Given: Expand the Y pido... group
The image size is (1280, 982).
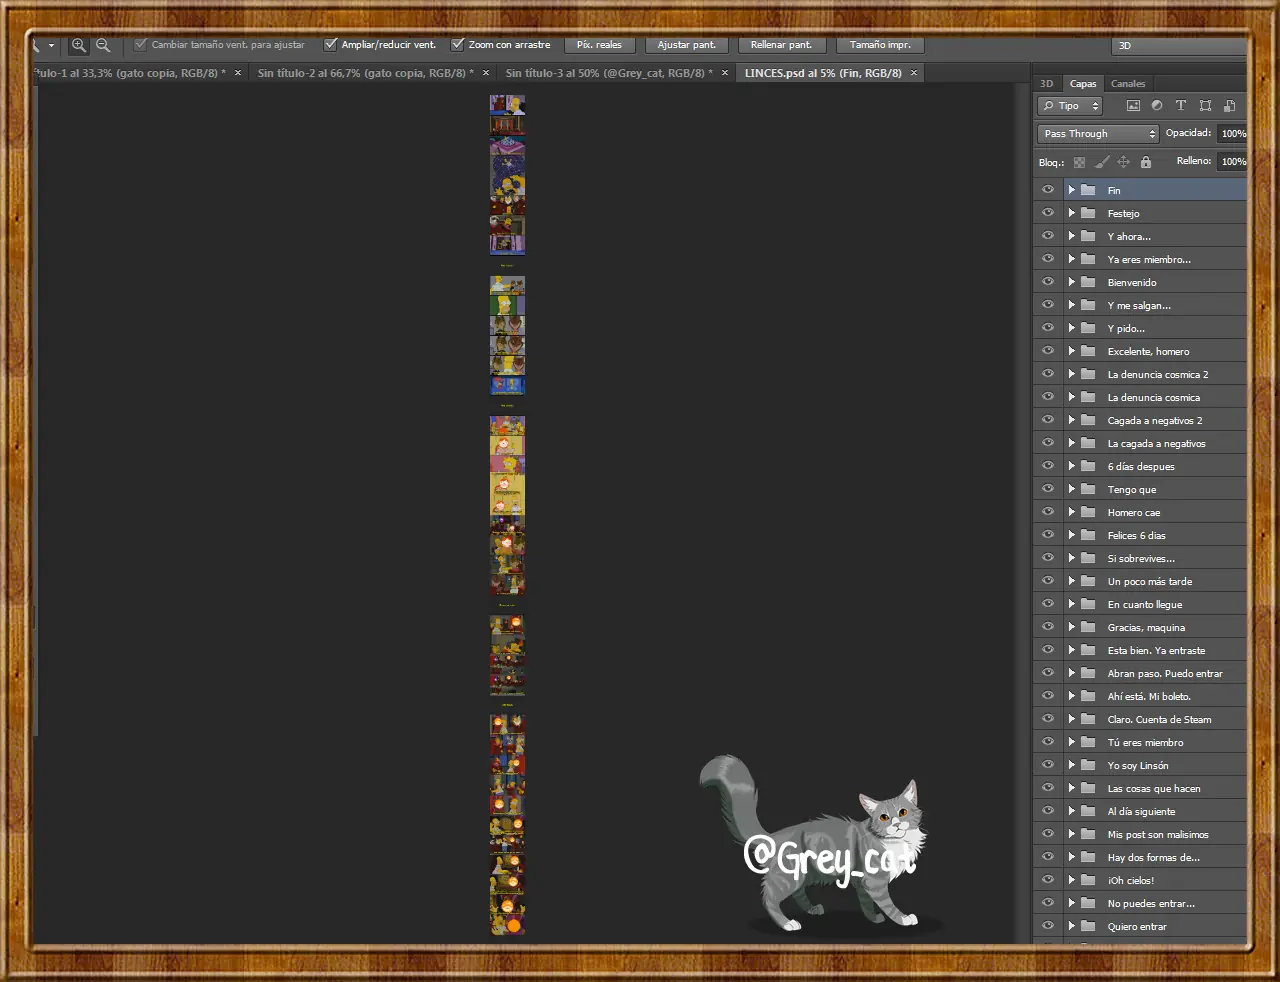Looking at the screenshot, I should tap(1072, 328).
